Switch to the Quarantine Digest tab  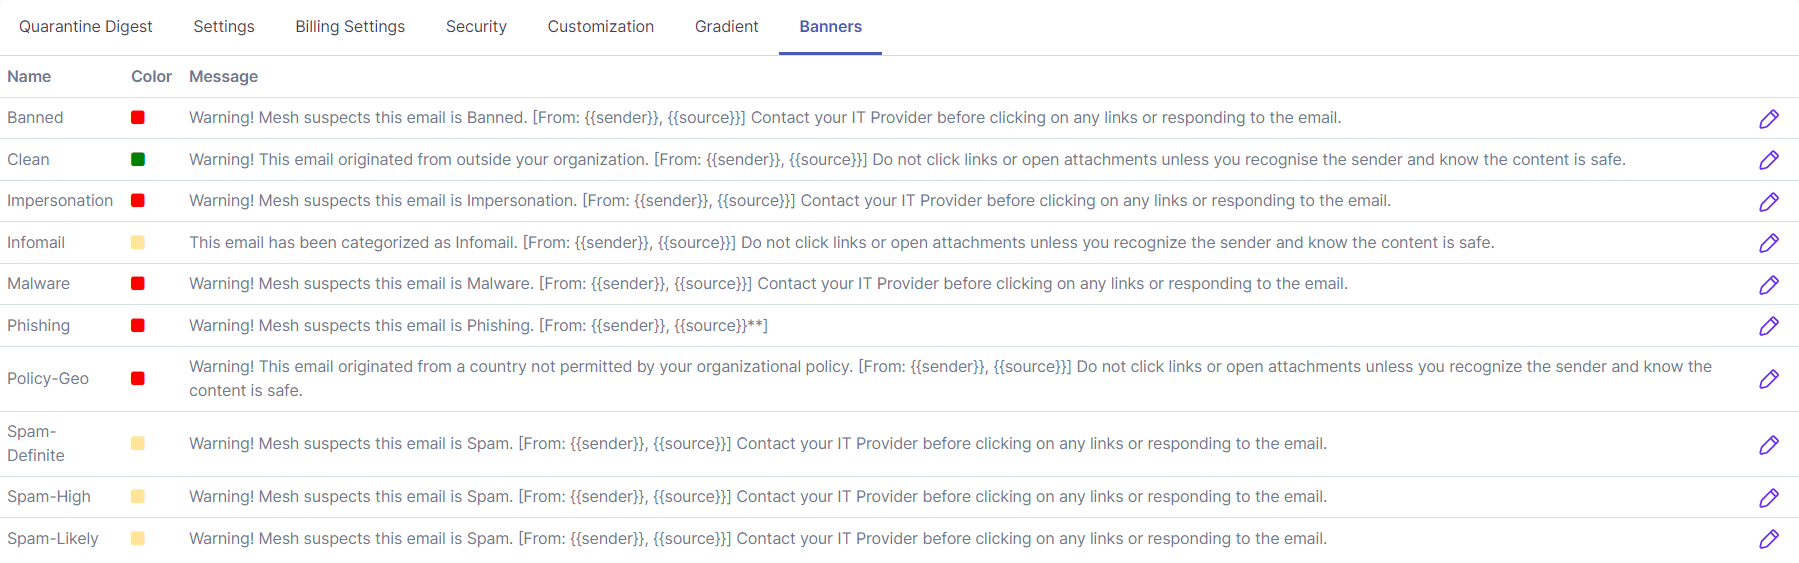point(86,27)
